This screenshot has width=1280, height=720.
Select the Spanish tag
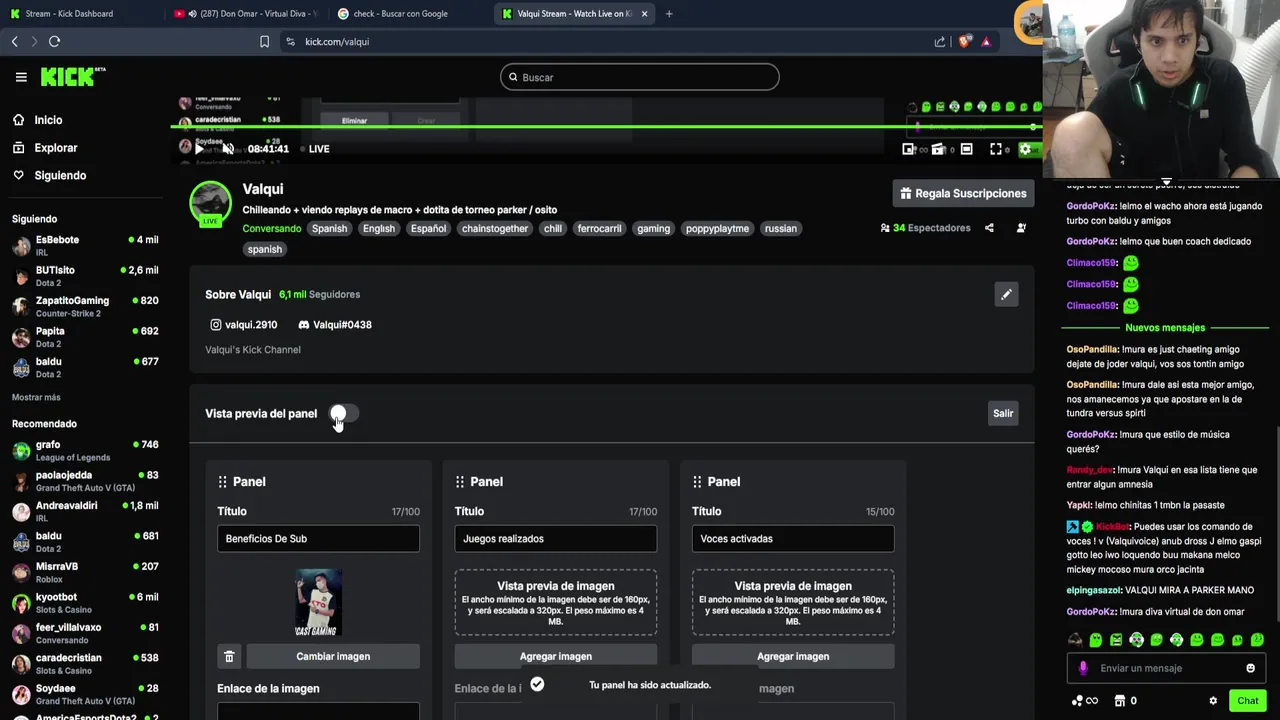click(x=329, y=229)
